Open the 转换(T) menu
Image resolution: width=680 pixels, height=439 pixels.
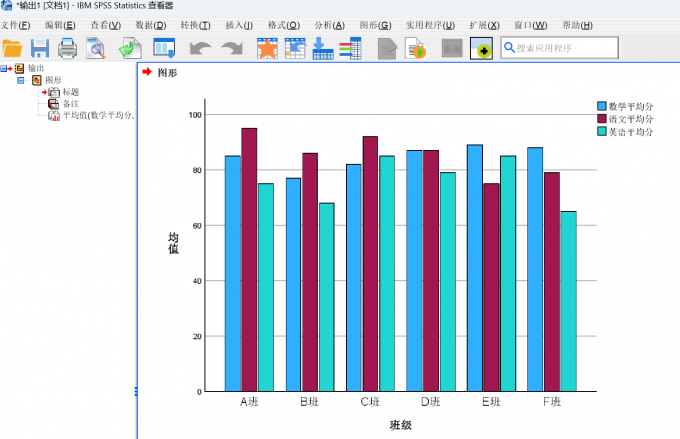point(196,25)
